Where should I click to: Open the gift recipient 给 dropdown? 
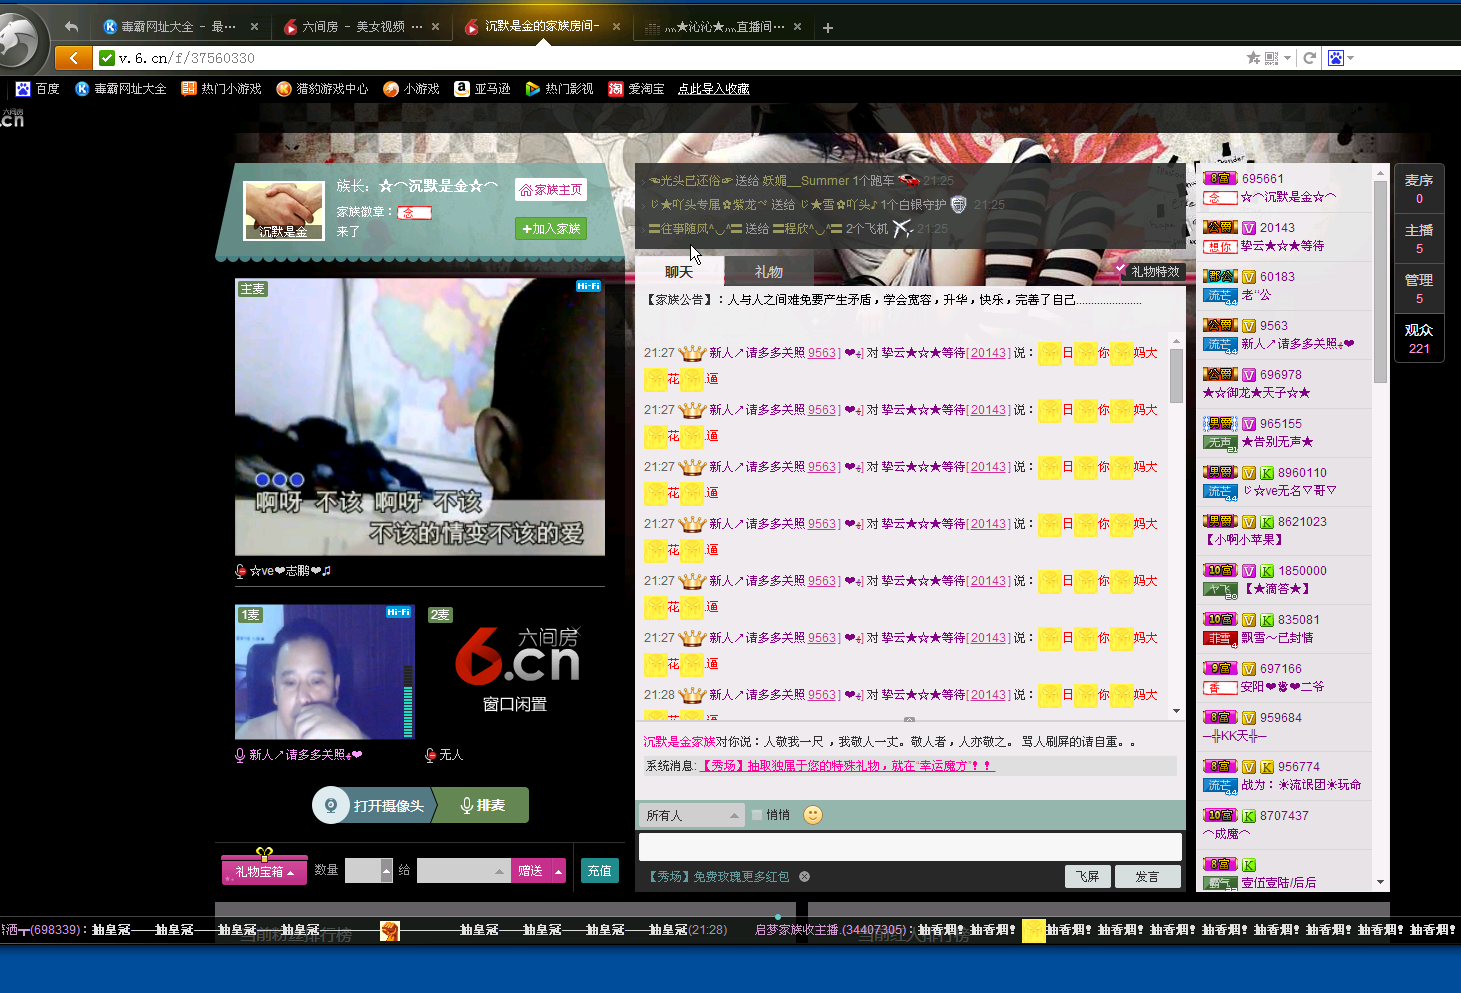(463, 871)
